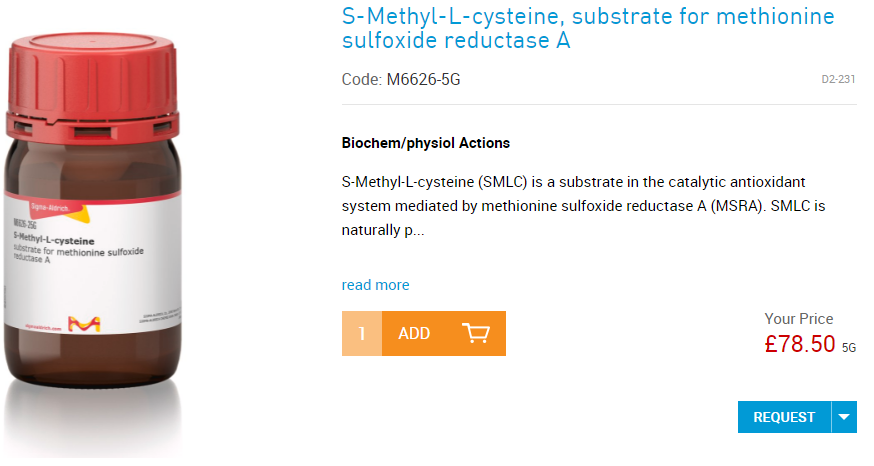The image size is (874, 466).
Task: Click the 5G pack size label
Action: click(x=849, y=348)
